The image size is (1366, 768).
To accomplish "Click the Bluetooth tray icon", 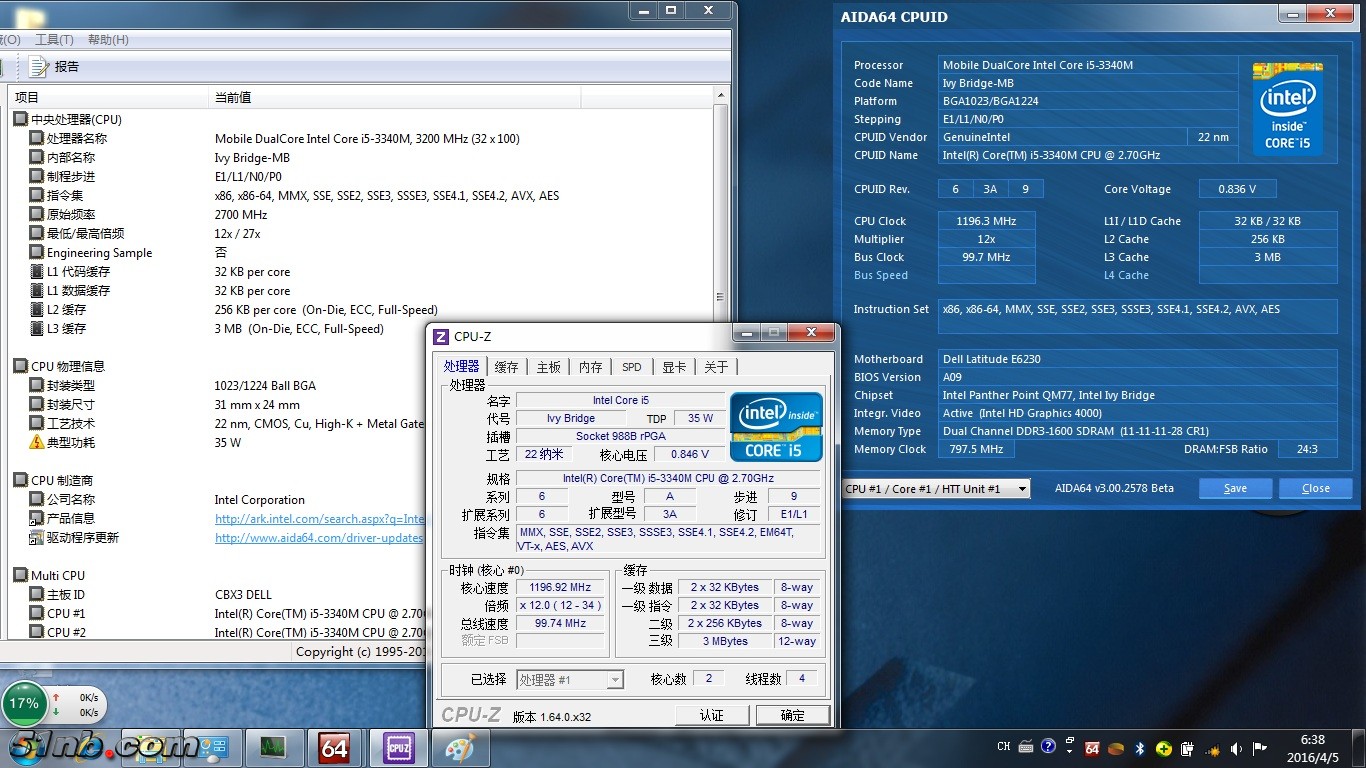I will click(x=1139, y=748).
